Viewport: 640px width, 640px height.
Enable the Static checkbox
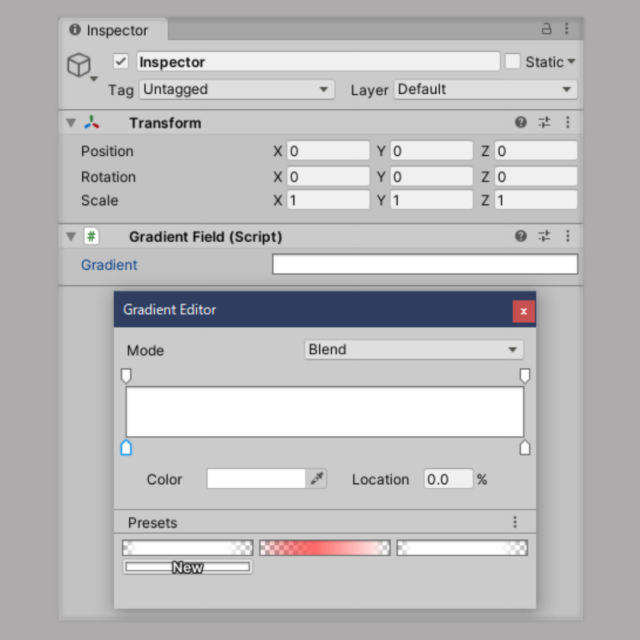pyautogui.click(x=513, y=62)
